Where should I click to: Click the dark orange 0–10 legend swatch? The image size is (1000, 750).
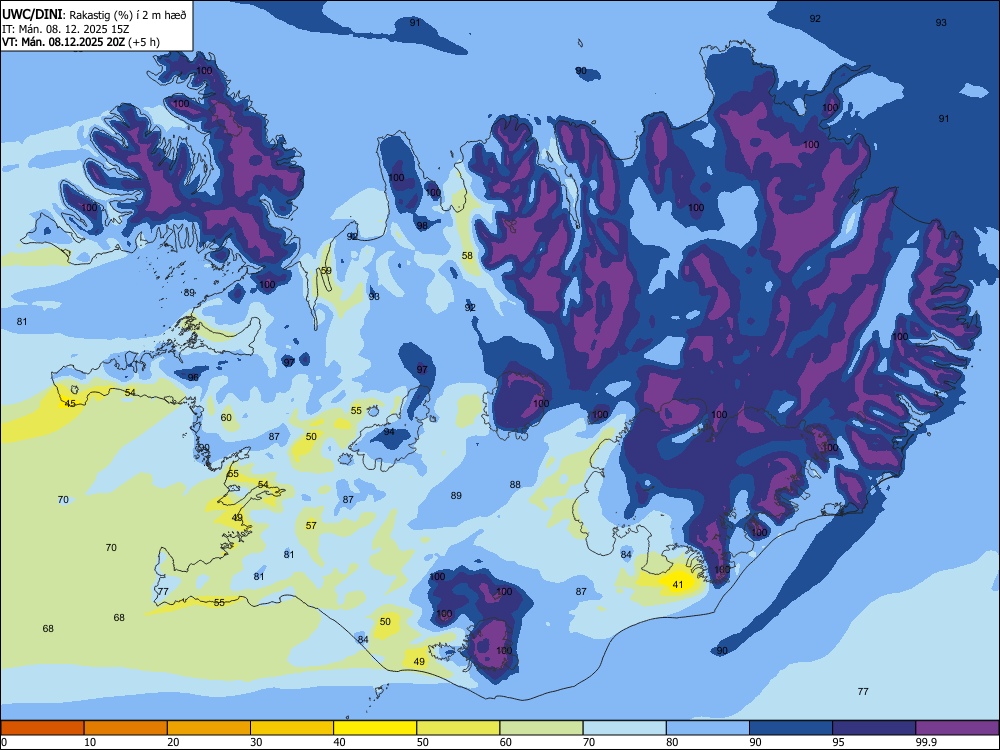click(42, 728)
